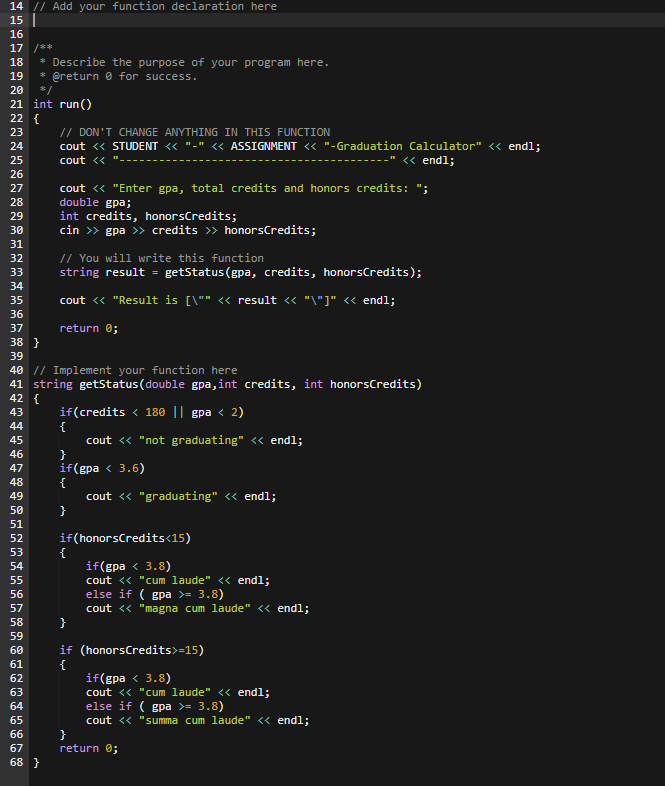665x786 pixels.
Task: Click line number 41 in the gutter
Action: (x=17, y=384)
